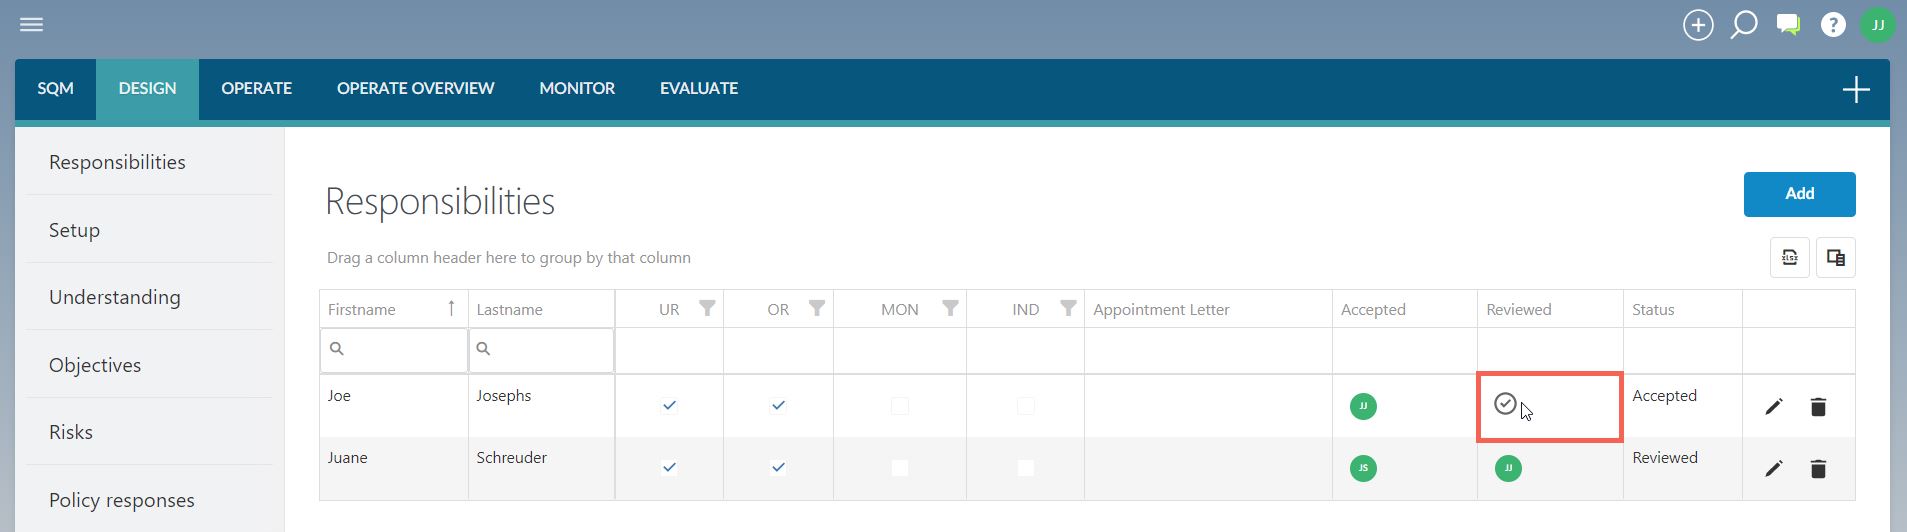
Task: Delete Juane Schreuder row with trash icon
Action: tap(1818, 468)
